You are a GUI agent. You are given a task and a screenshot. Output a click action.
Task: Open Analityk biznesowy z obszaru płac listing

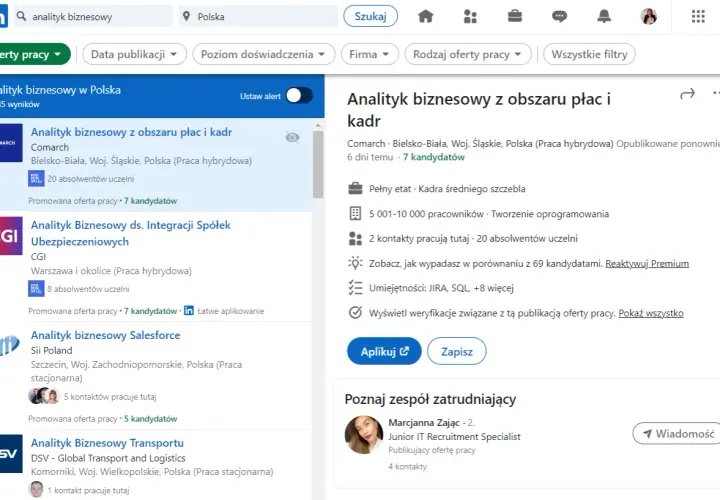click(131, 132)
